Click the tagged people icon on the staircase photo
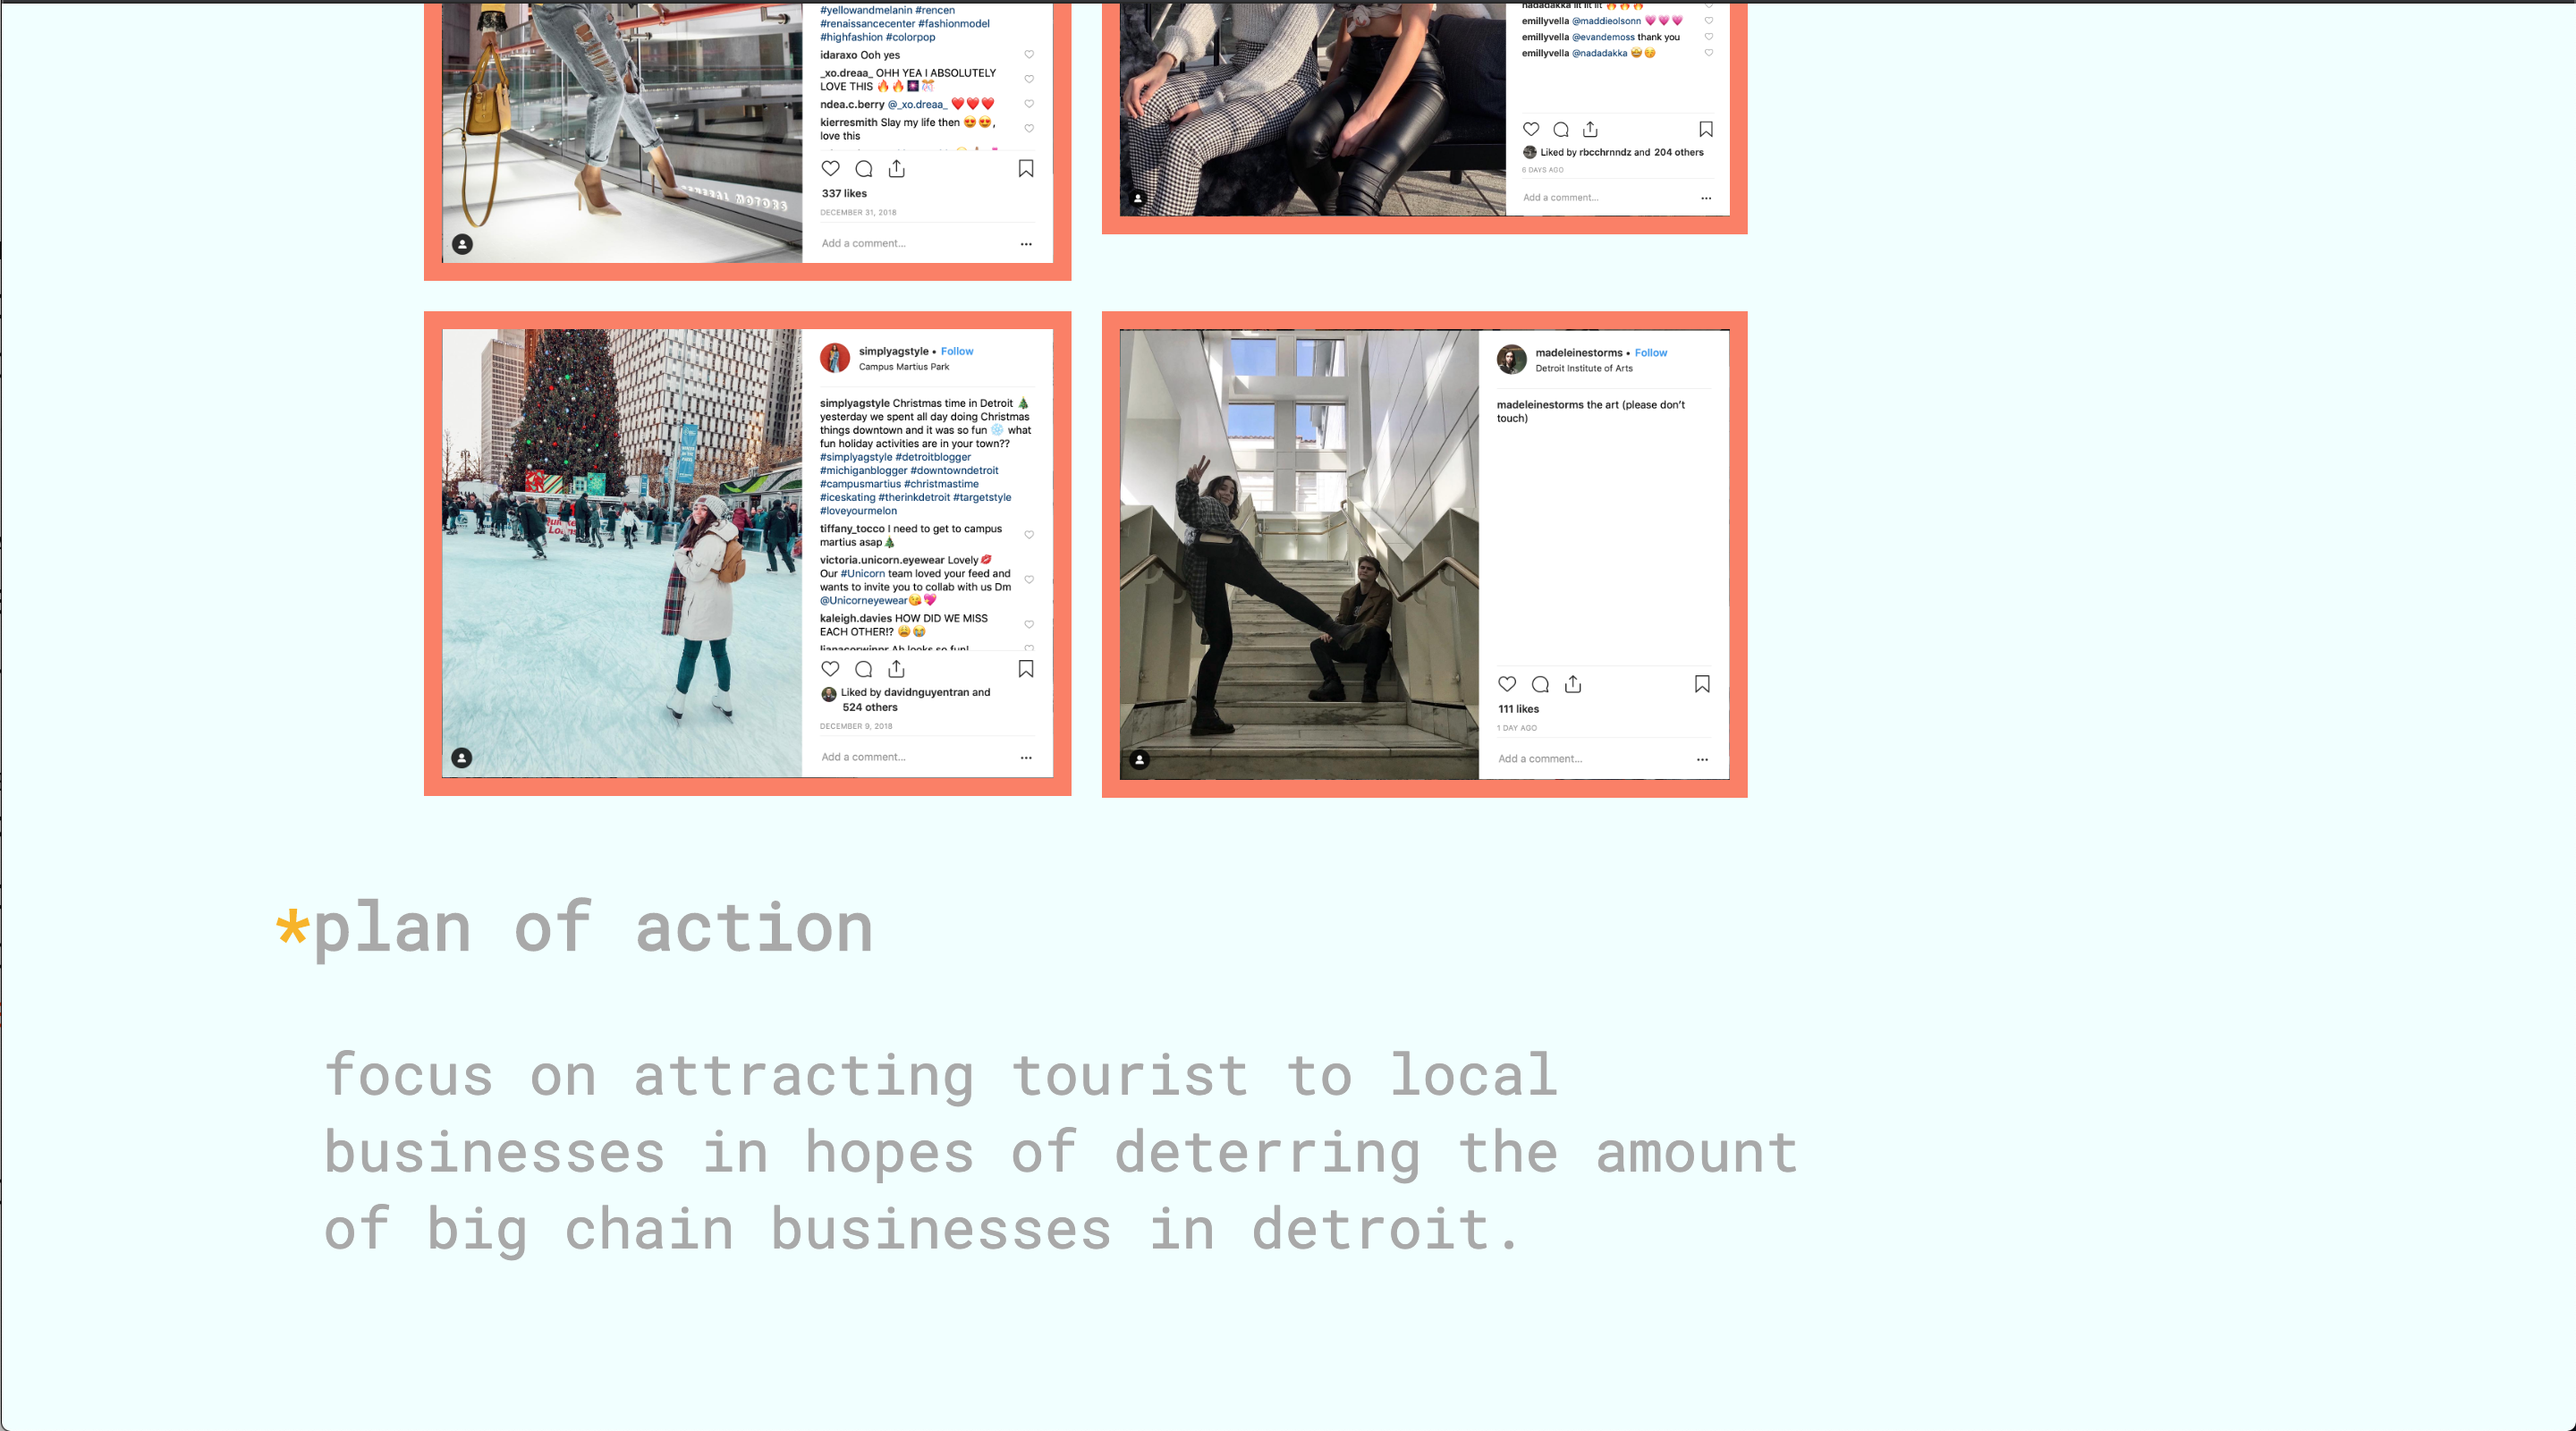The width and height of the screenshot is (2576, 1431). (1139, 760)
